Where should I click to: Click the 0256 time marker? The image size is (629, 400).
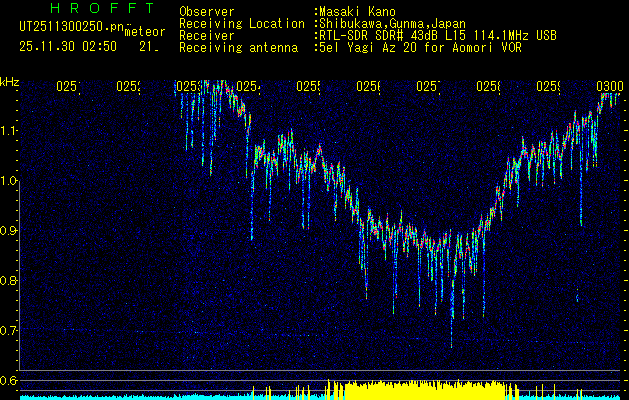368,86
